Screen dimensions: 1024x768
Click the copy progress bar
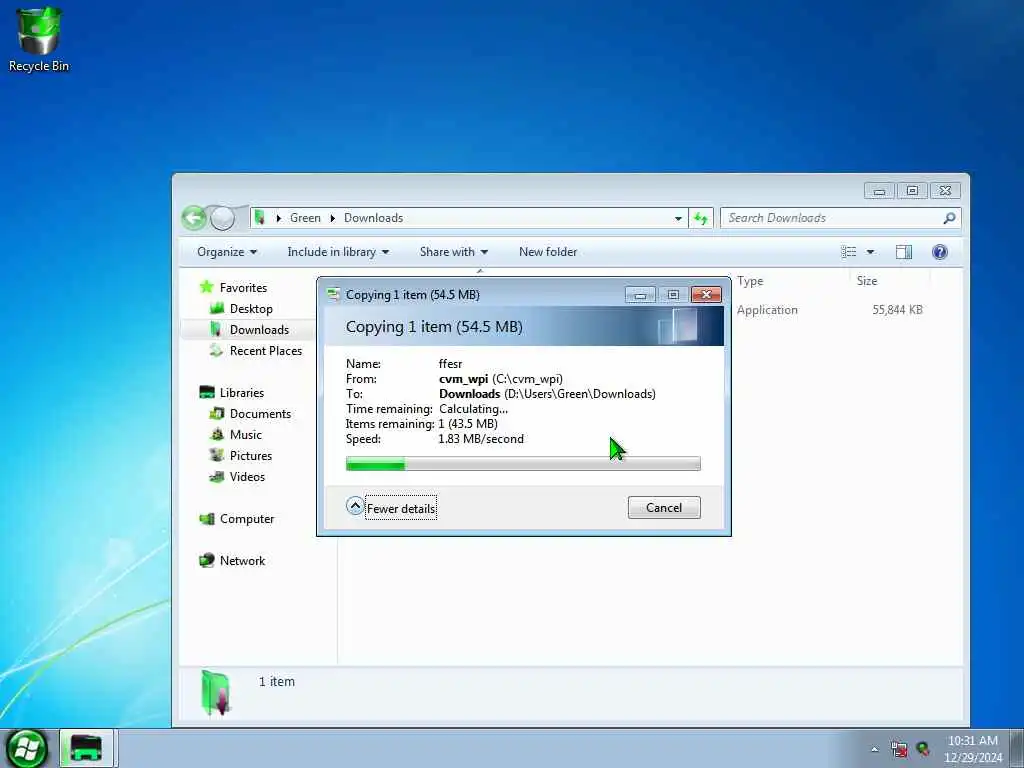tap(522, 464)
